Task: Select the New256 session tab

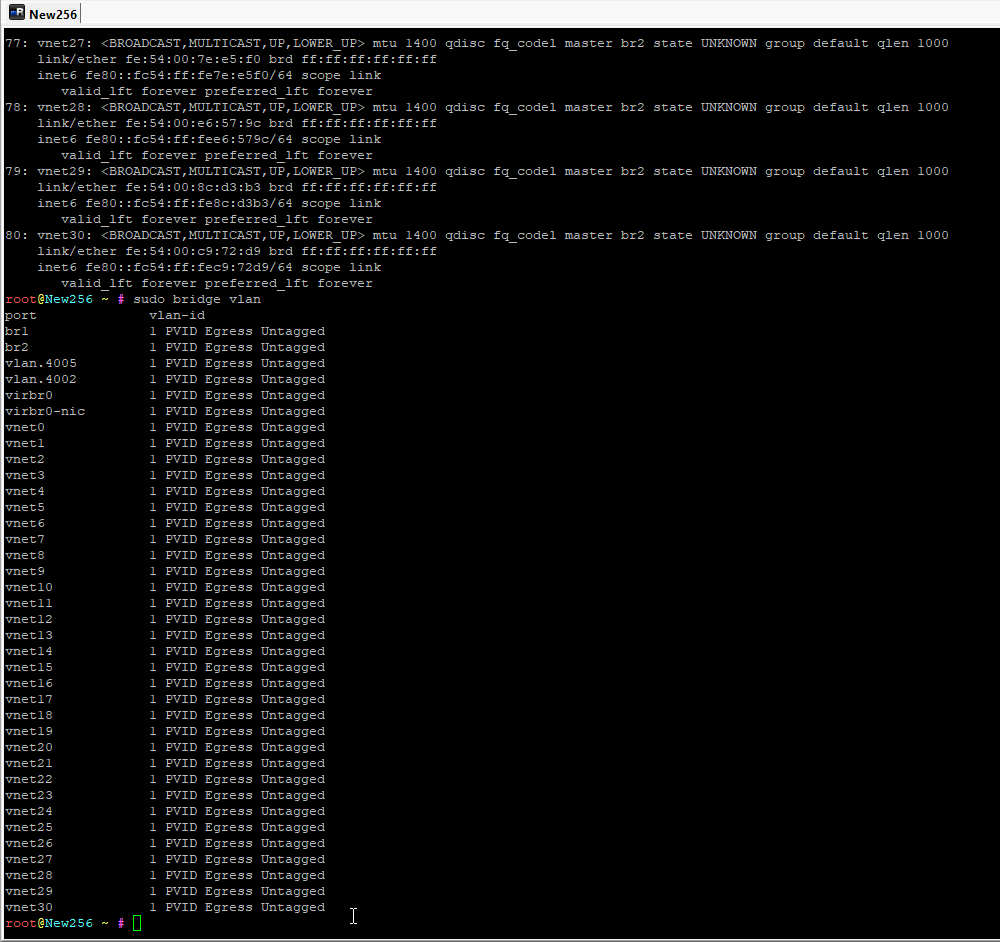Action: click(x=43, y=13)
